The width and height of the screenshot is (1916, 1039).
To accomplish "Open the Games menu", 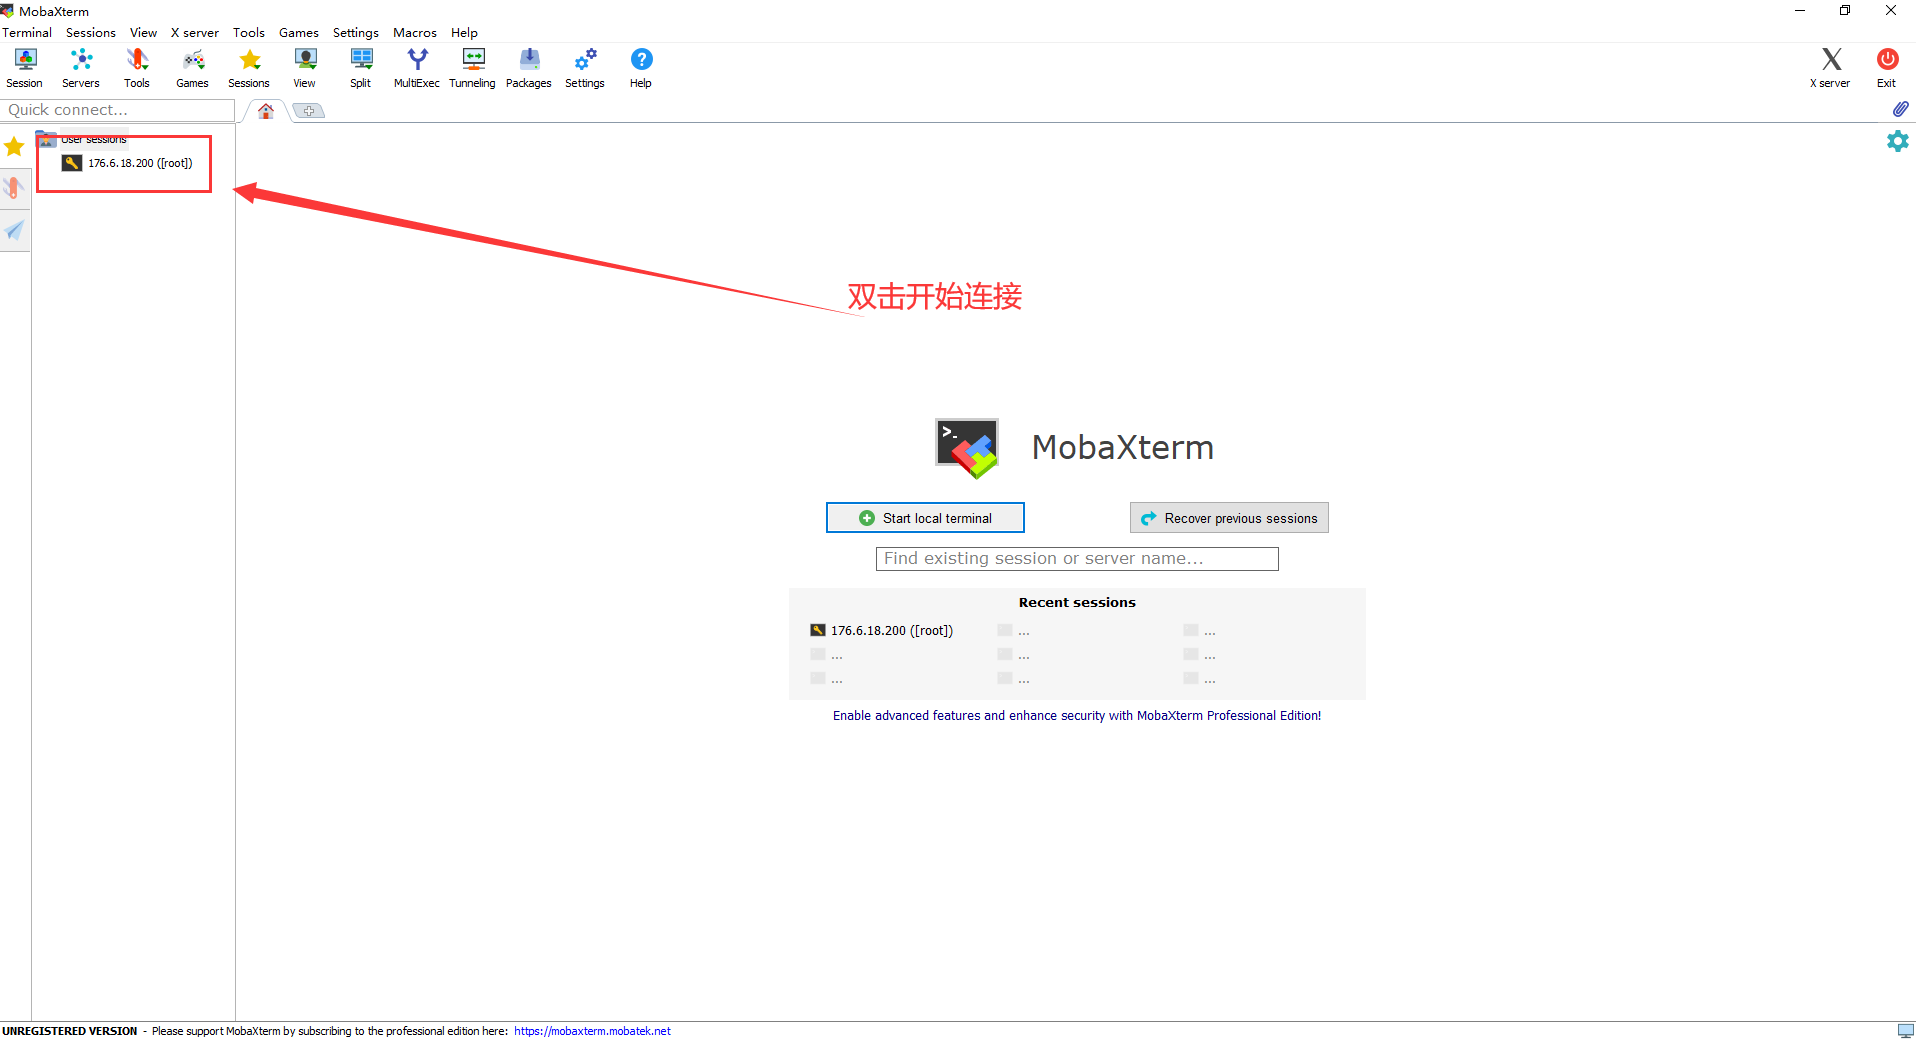I will (299, 32).
